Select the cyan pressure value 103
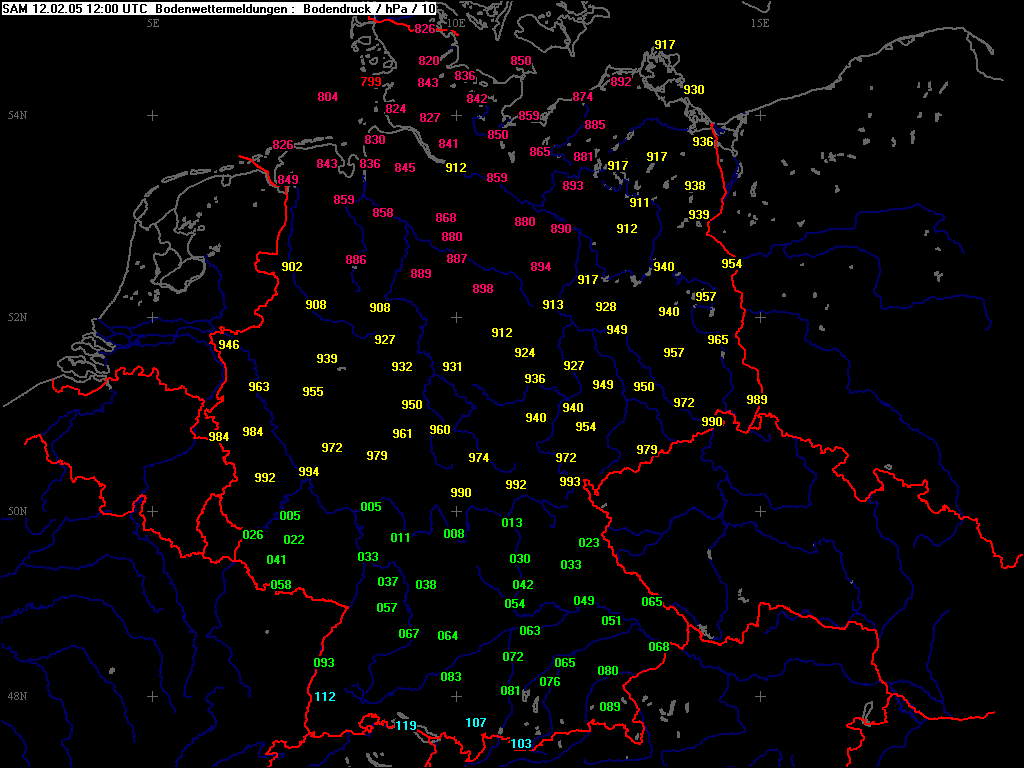This screenshot has width=1024, height=768. pos(521,744)
